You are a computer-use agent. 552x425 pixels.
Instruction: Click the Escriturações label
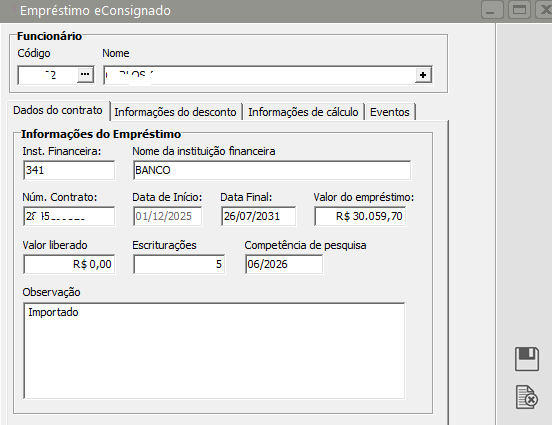pyautogui.click(x=164, y=245)
